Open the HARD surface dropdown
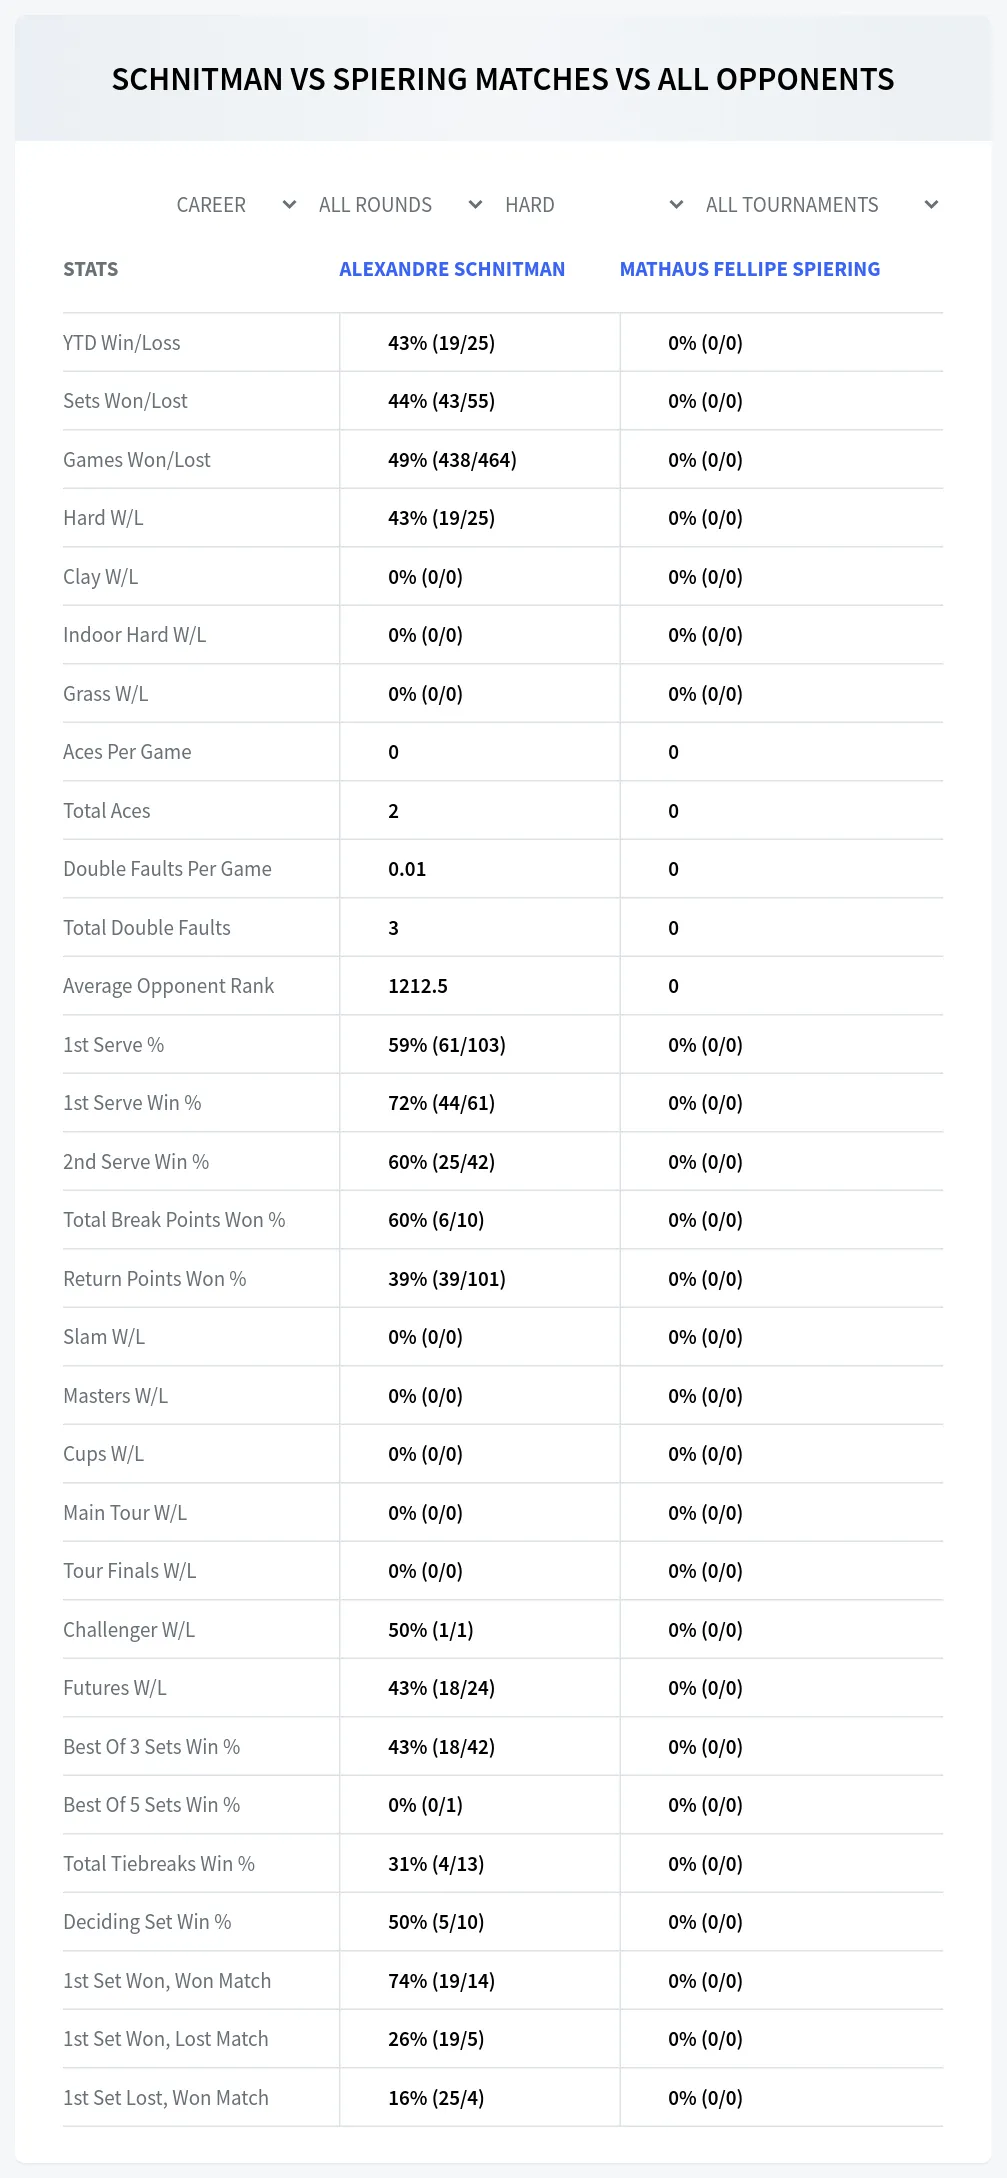1007x2178 pixels. [594, 205]
